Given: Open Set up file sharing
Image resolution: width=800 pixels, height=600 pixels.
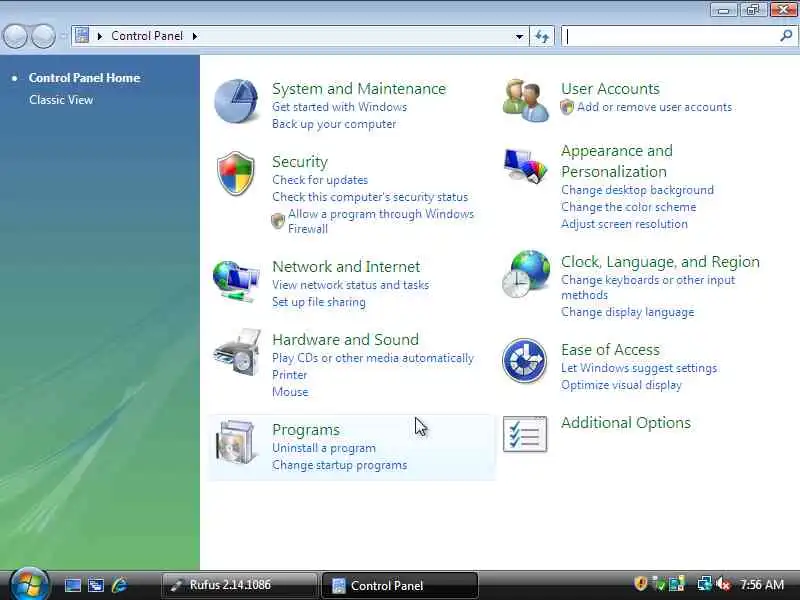Looking at the screenshot, I should (x=319, y=302).
